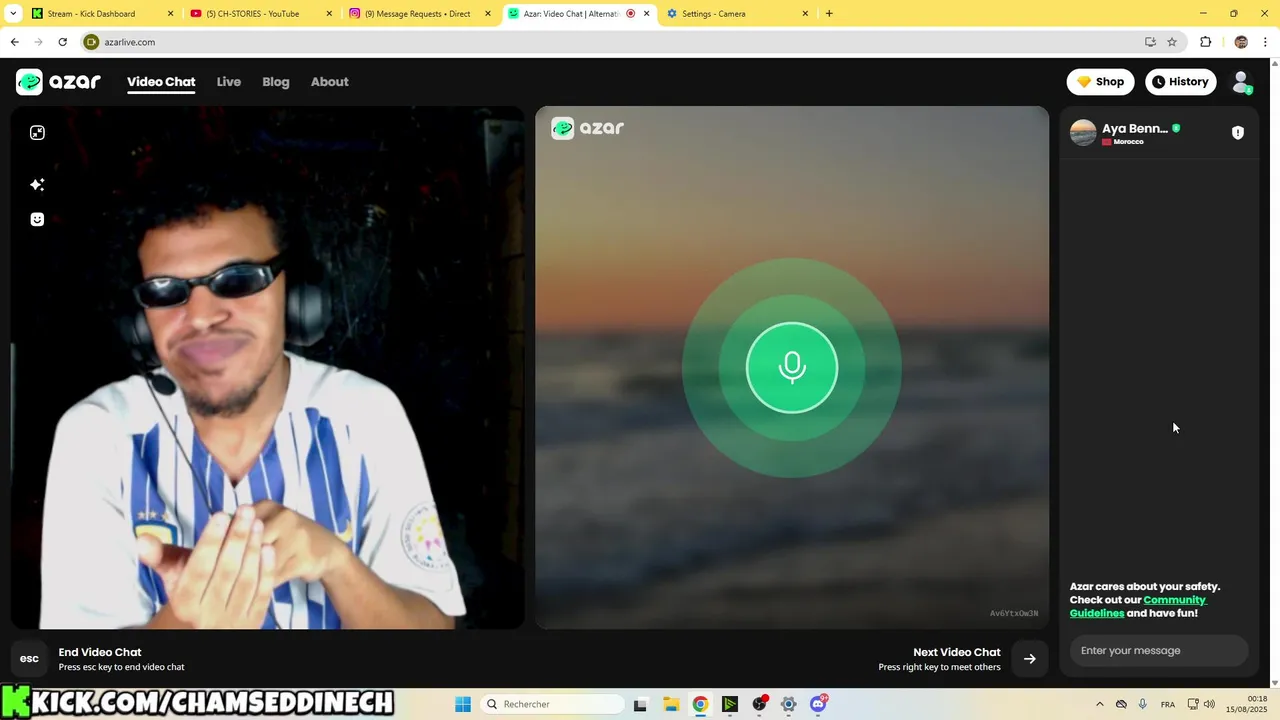
Task: Click the Azar logo in the header
Action: (58, 82)
